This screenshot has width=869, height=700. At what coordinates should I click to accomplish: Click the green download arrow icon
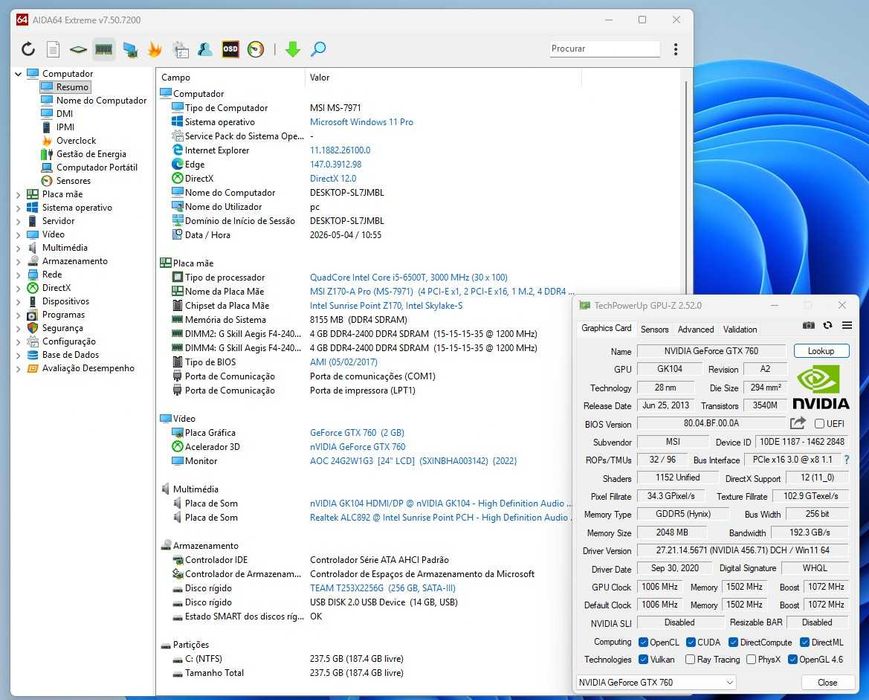pos(293,49)
